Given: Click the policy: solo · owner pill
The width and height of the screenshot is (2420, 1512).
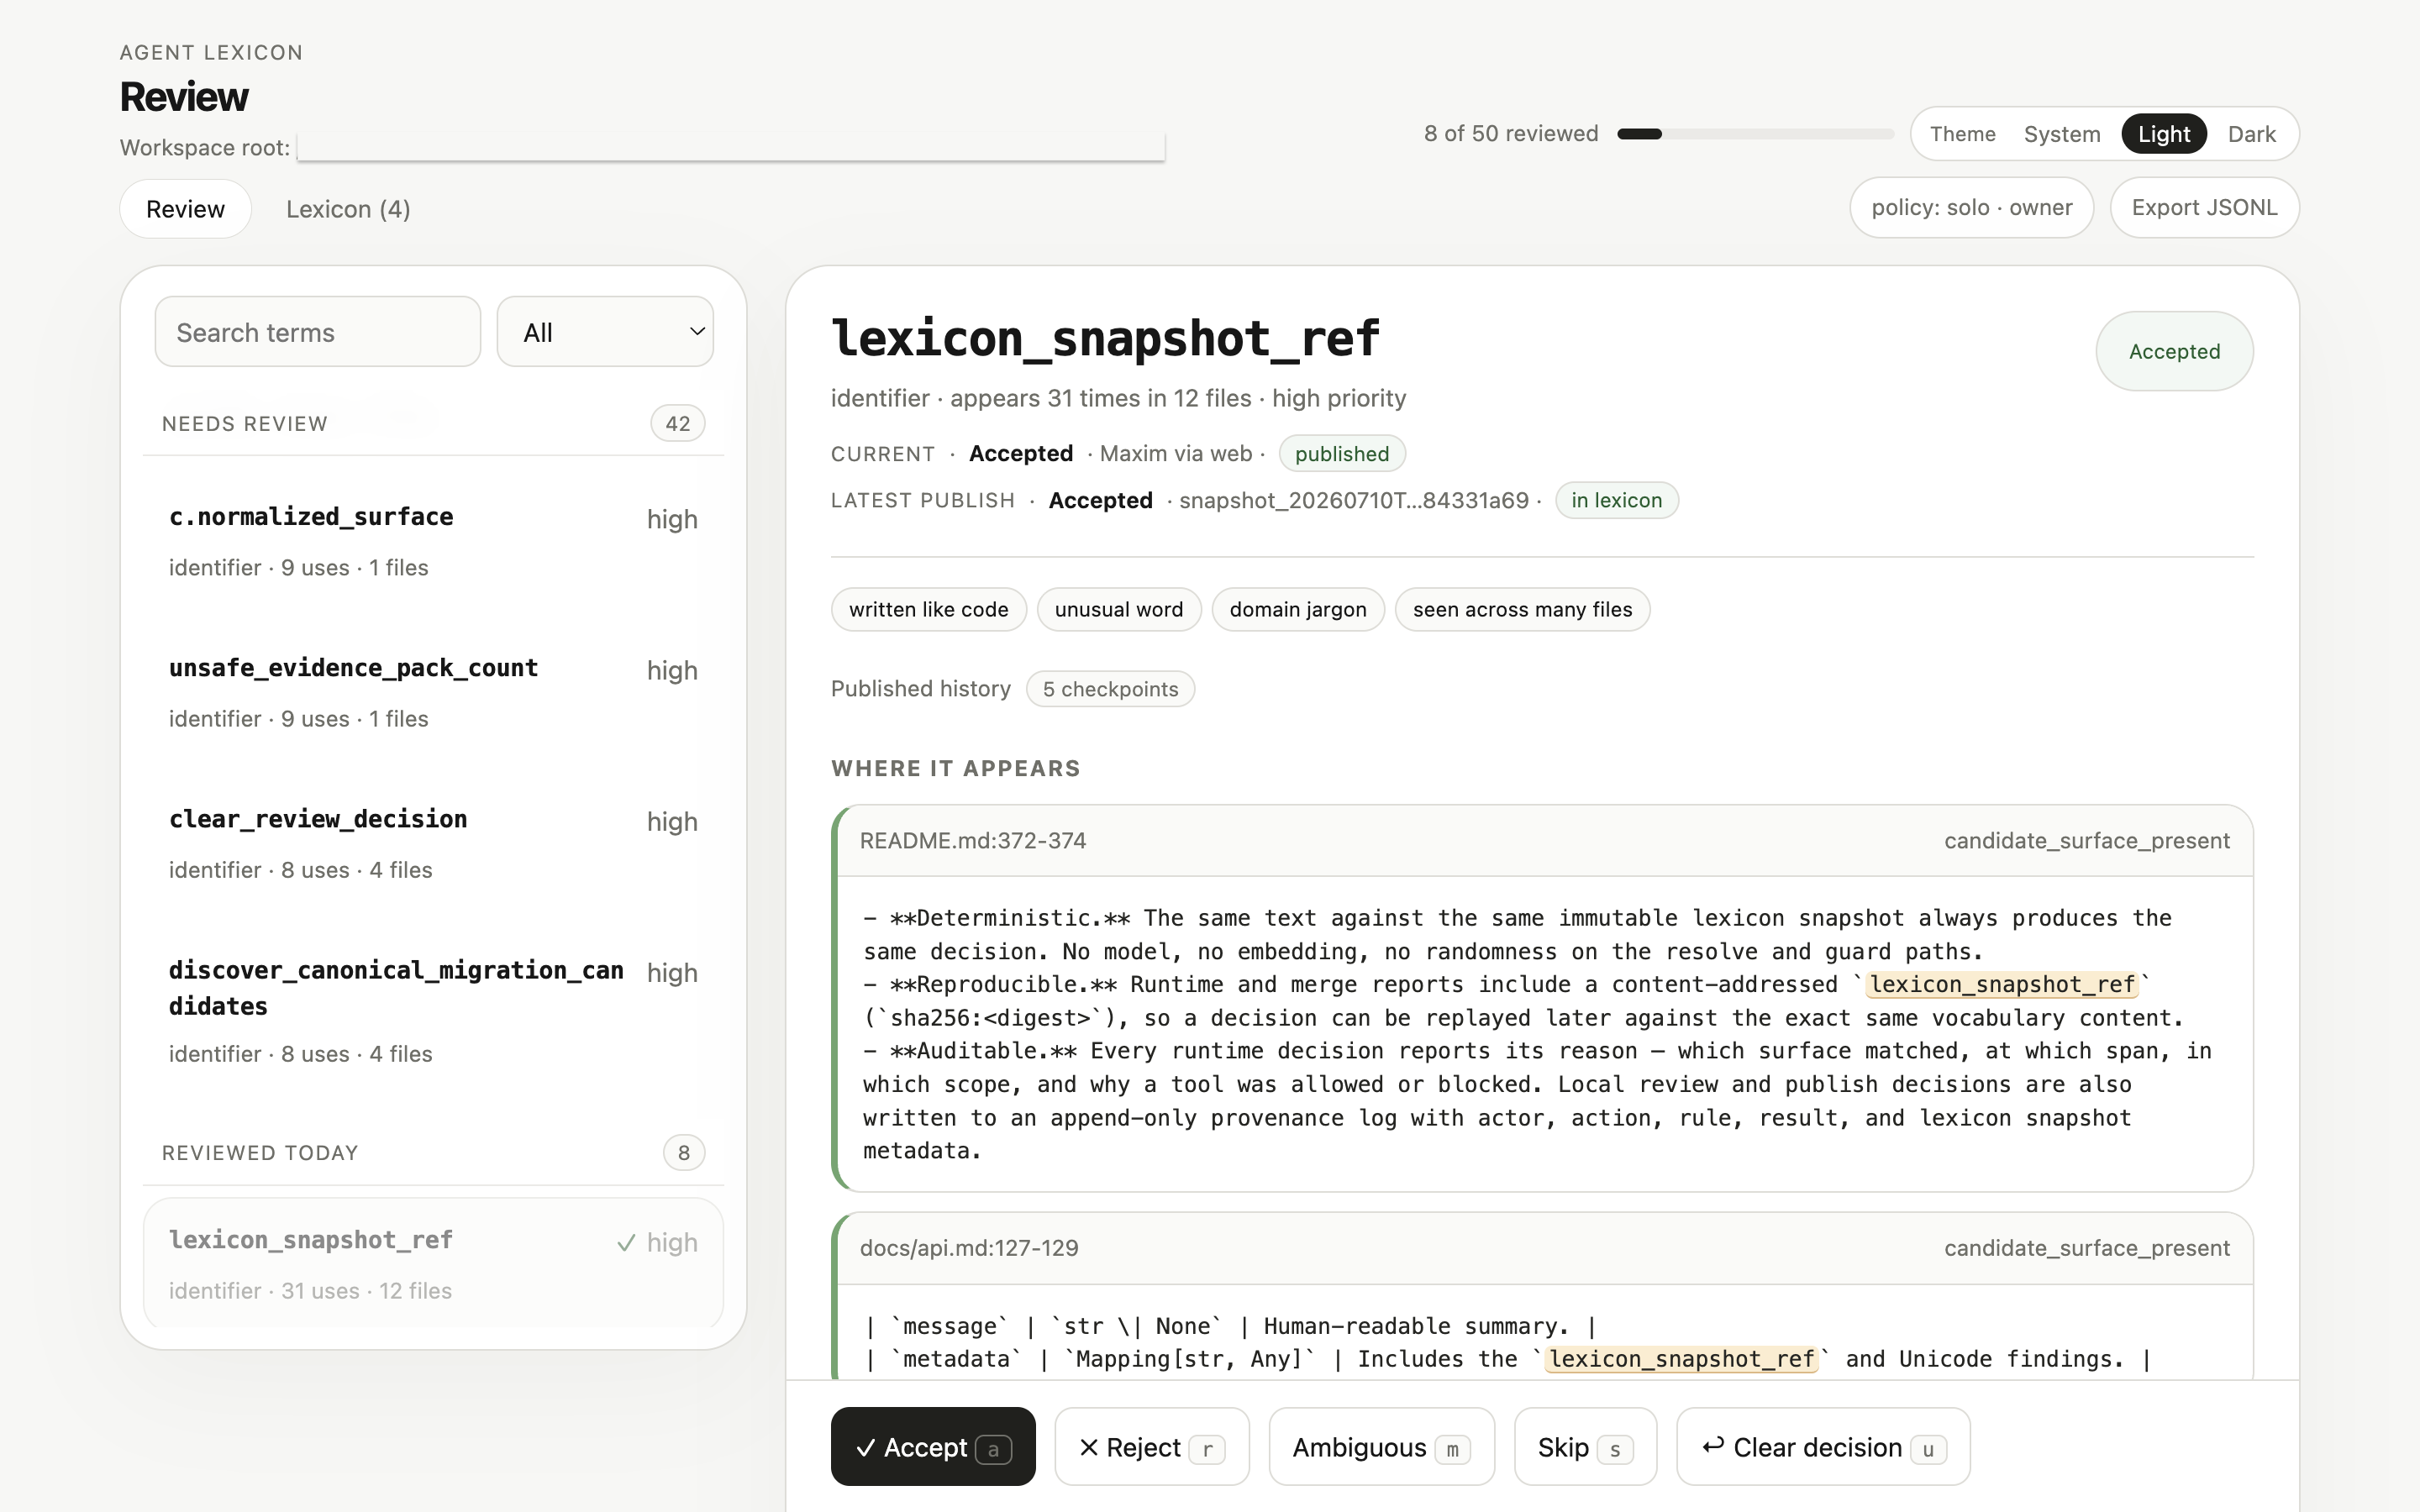Looking at the screenshot, I should pyautogui.click(x=1971, y=207).
